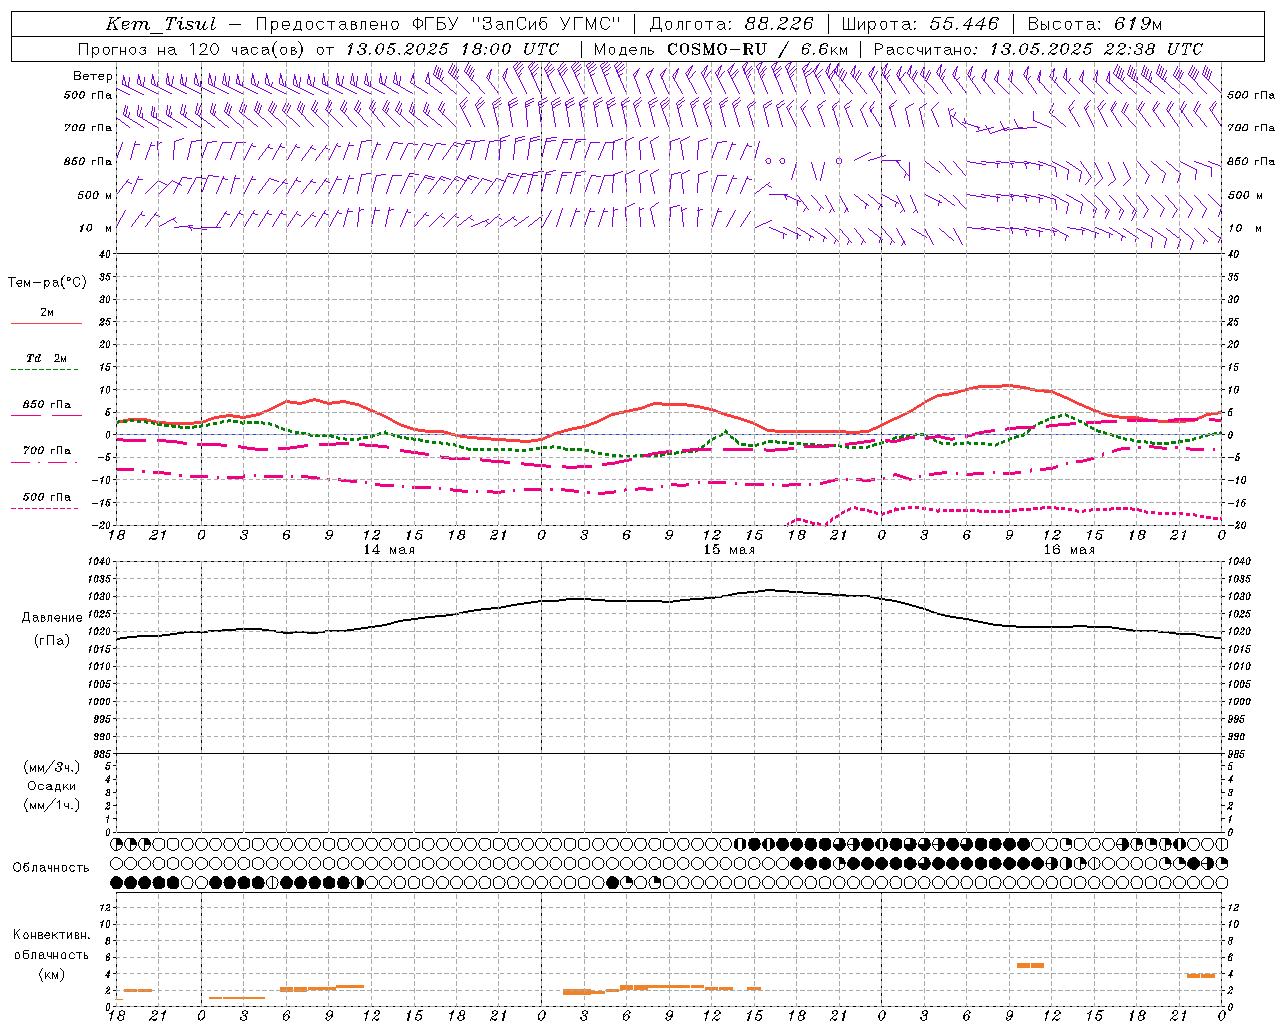Click the (мм/3ч.) unit label
1280x1024 pixels.
point(52,767)
